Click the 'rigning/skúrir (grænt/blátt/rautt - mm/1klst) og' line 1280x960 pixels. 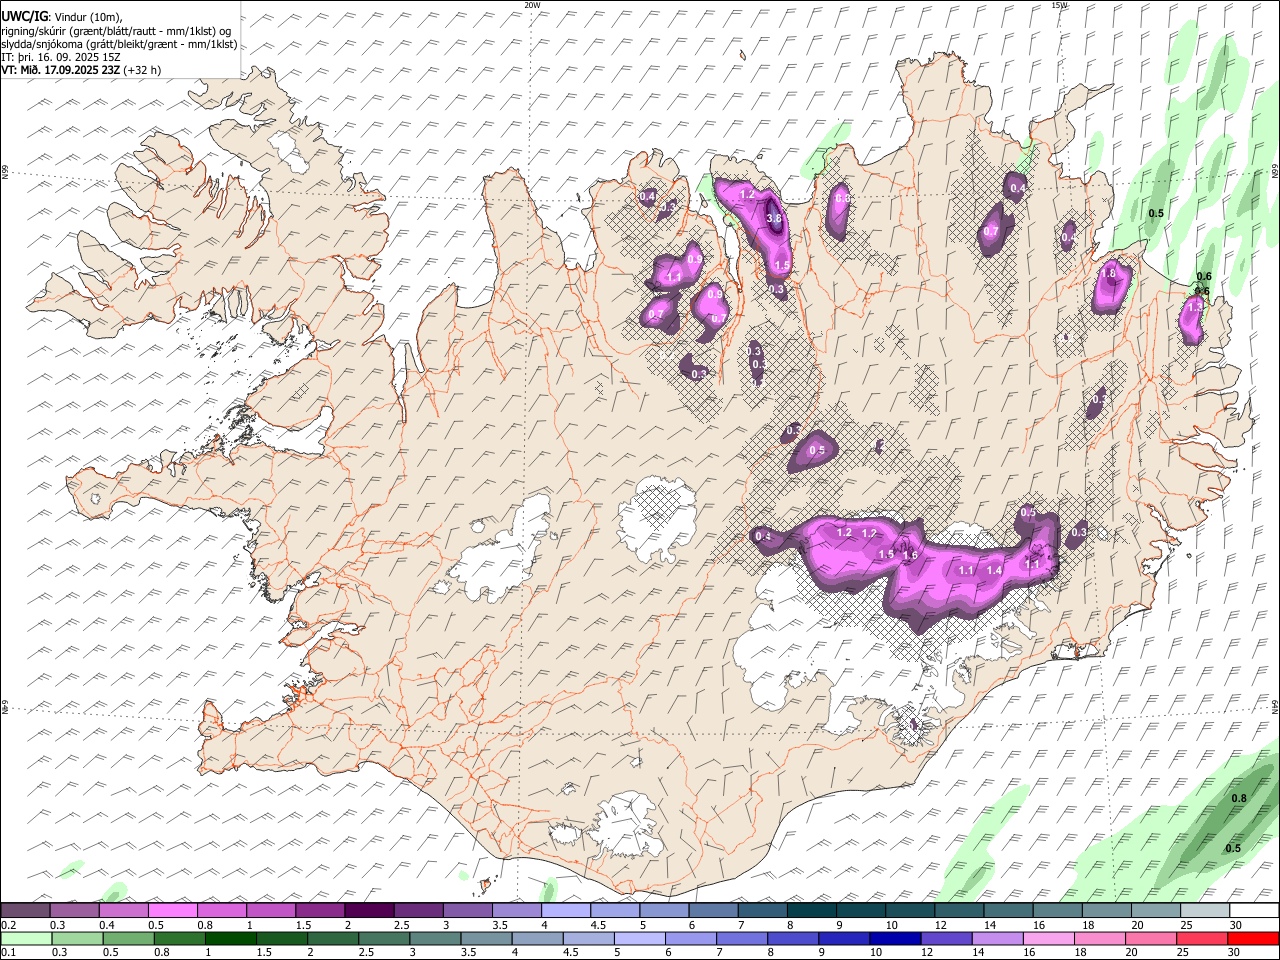(116, 31)
